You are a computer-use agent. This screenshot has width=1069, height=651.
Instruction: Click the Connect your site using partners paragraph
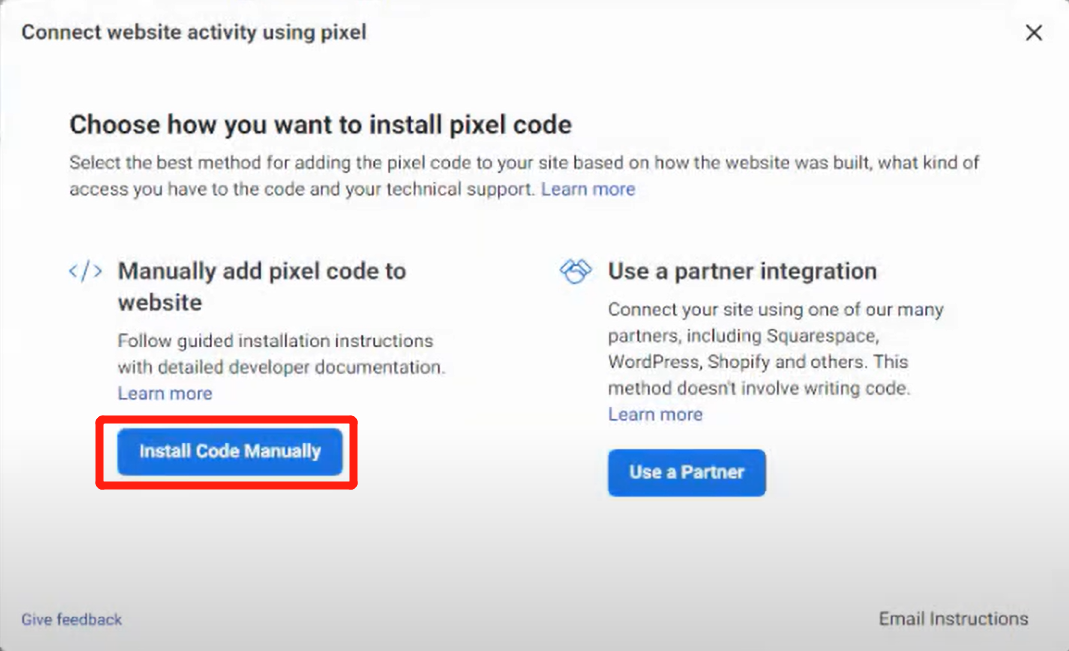tap(776, 348)
